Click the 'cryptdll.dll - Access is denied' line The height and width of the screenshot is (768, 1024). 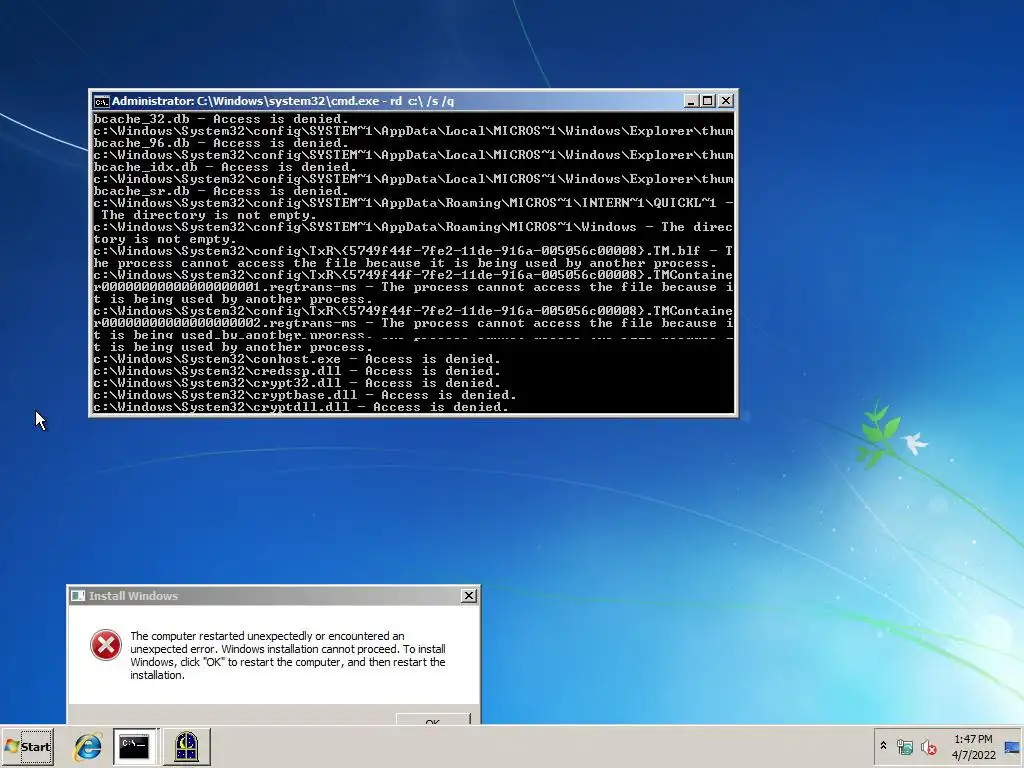coord(301,408)
